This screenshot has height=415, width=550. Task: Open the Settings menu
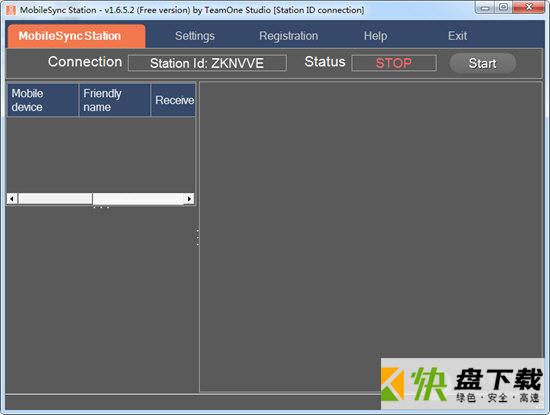pyautogui.click(x=195, y=36)
